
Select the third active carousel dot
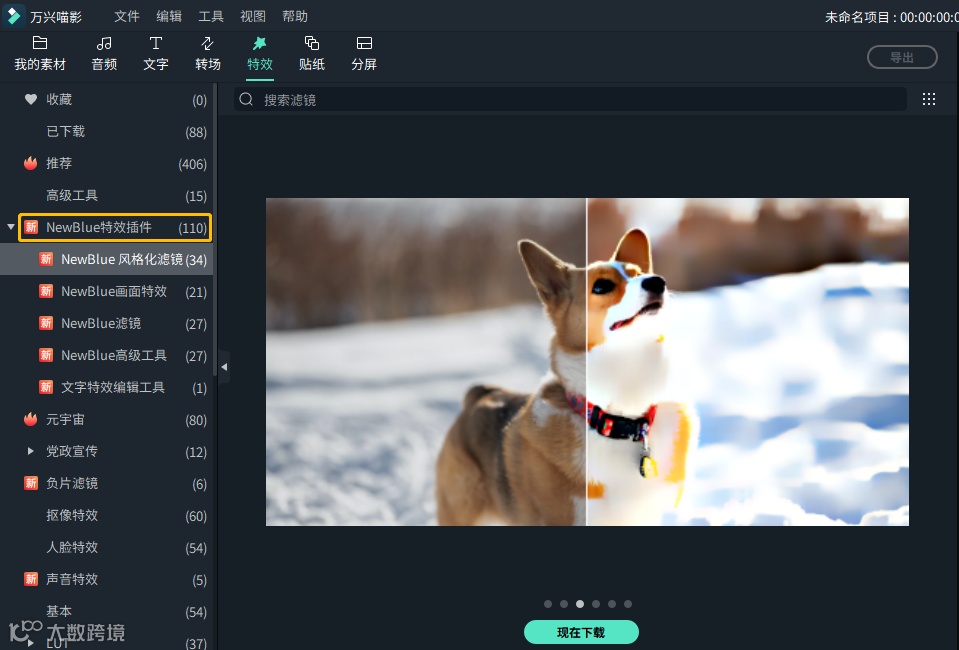[x=580, y=604]
